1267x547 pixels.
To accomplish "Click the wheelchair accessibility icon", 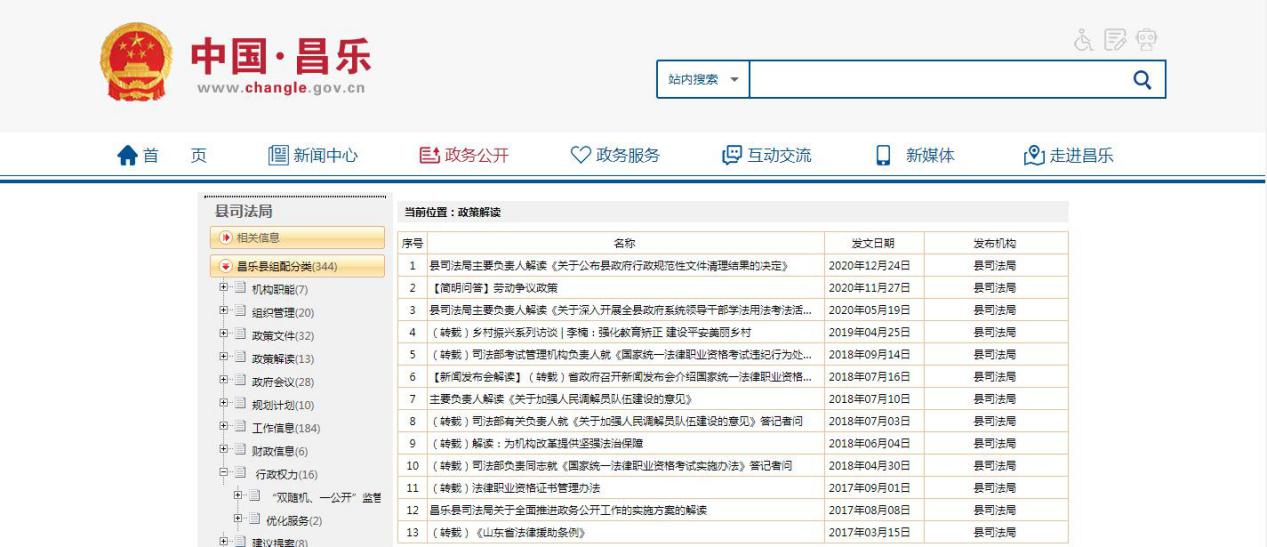I will pos(1084,41).
